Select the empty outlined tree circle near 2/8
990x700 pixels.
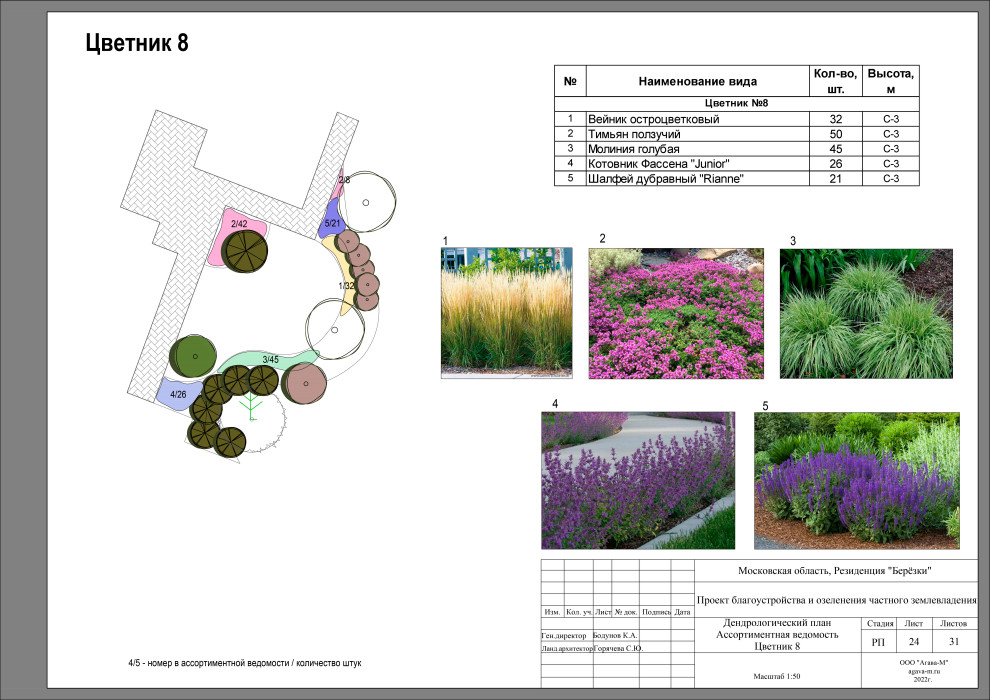[368, 203]
